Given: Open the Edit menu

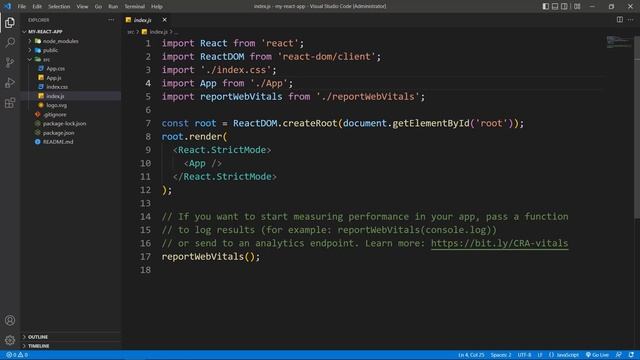Looking at the screenshot, I should (x=37, y=6).
